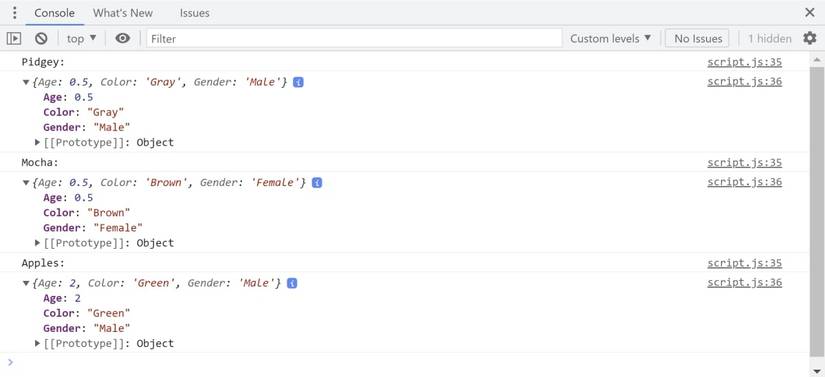
Task: Open script.js:35 link for Mocha
Action: 744,162
